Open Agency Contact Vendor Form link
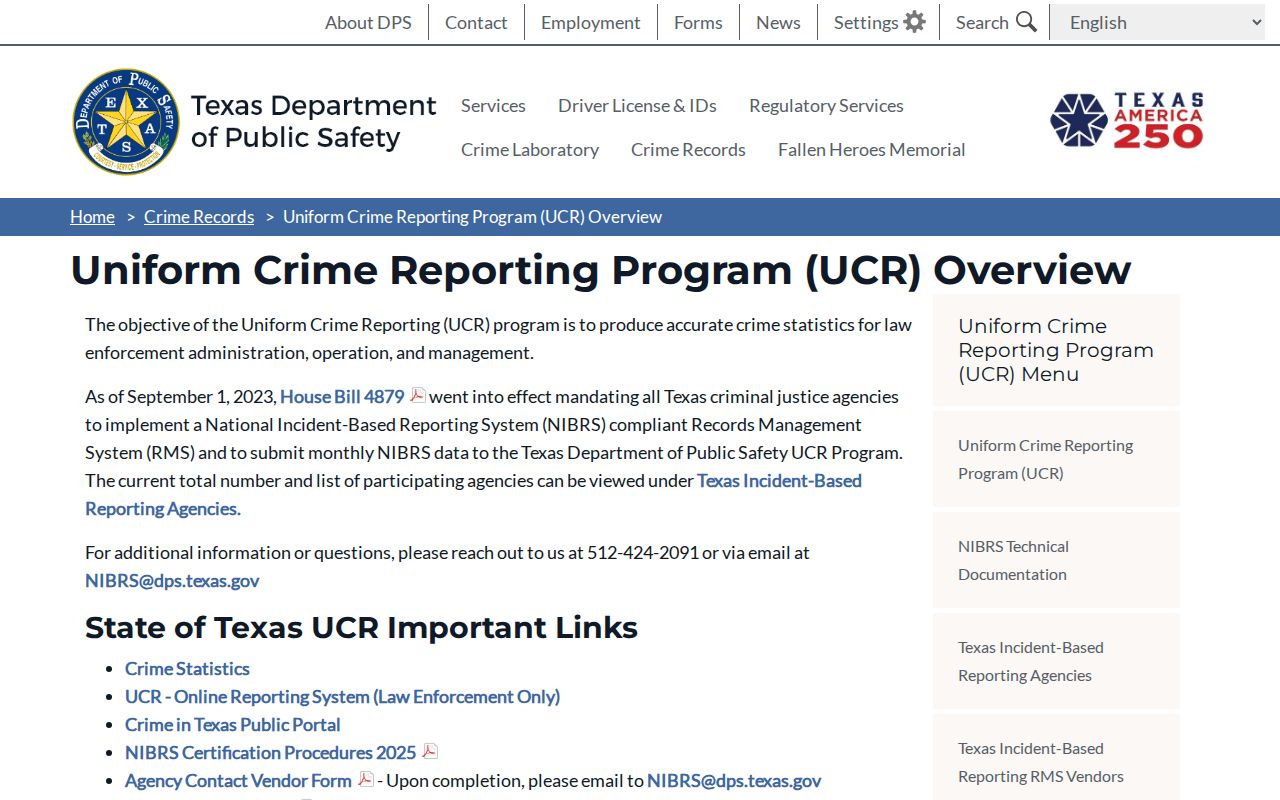The height and width of the screenshot is (800, 1280). [x=238, y=780]
